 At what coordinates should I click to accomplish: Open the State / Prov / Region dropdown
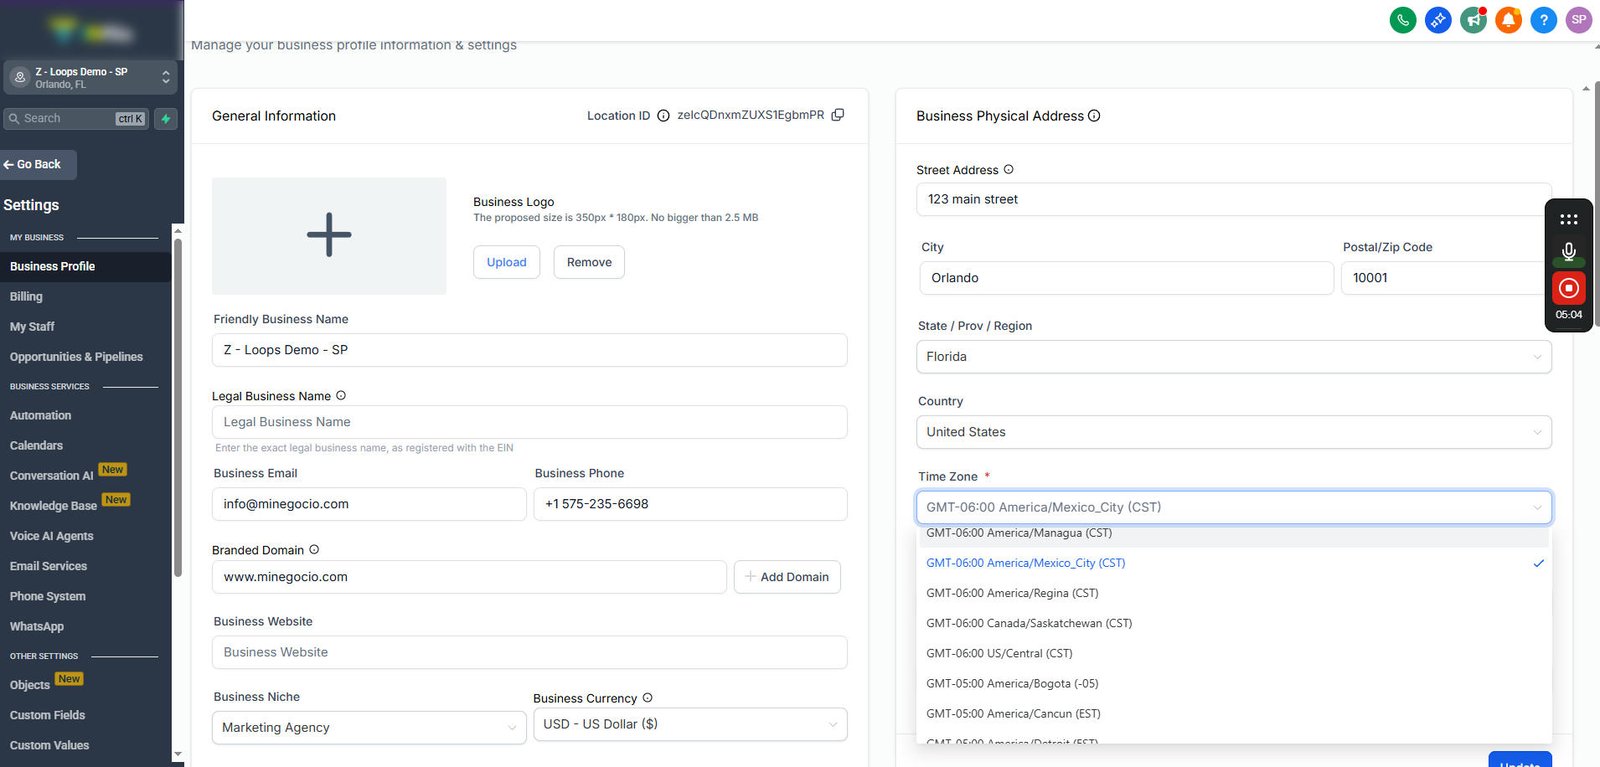click(x=1234, y=357)
